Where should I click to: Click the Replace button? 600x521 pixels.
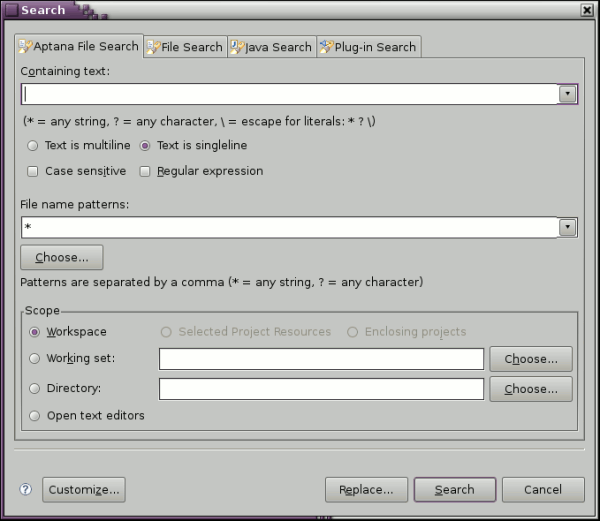tap(366, 490)
